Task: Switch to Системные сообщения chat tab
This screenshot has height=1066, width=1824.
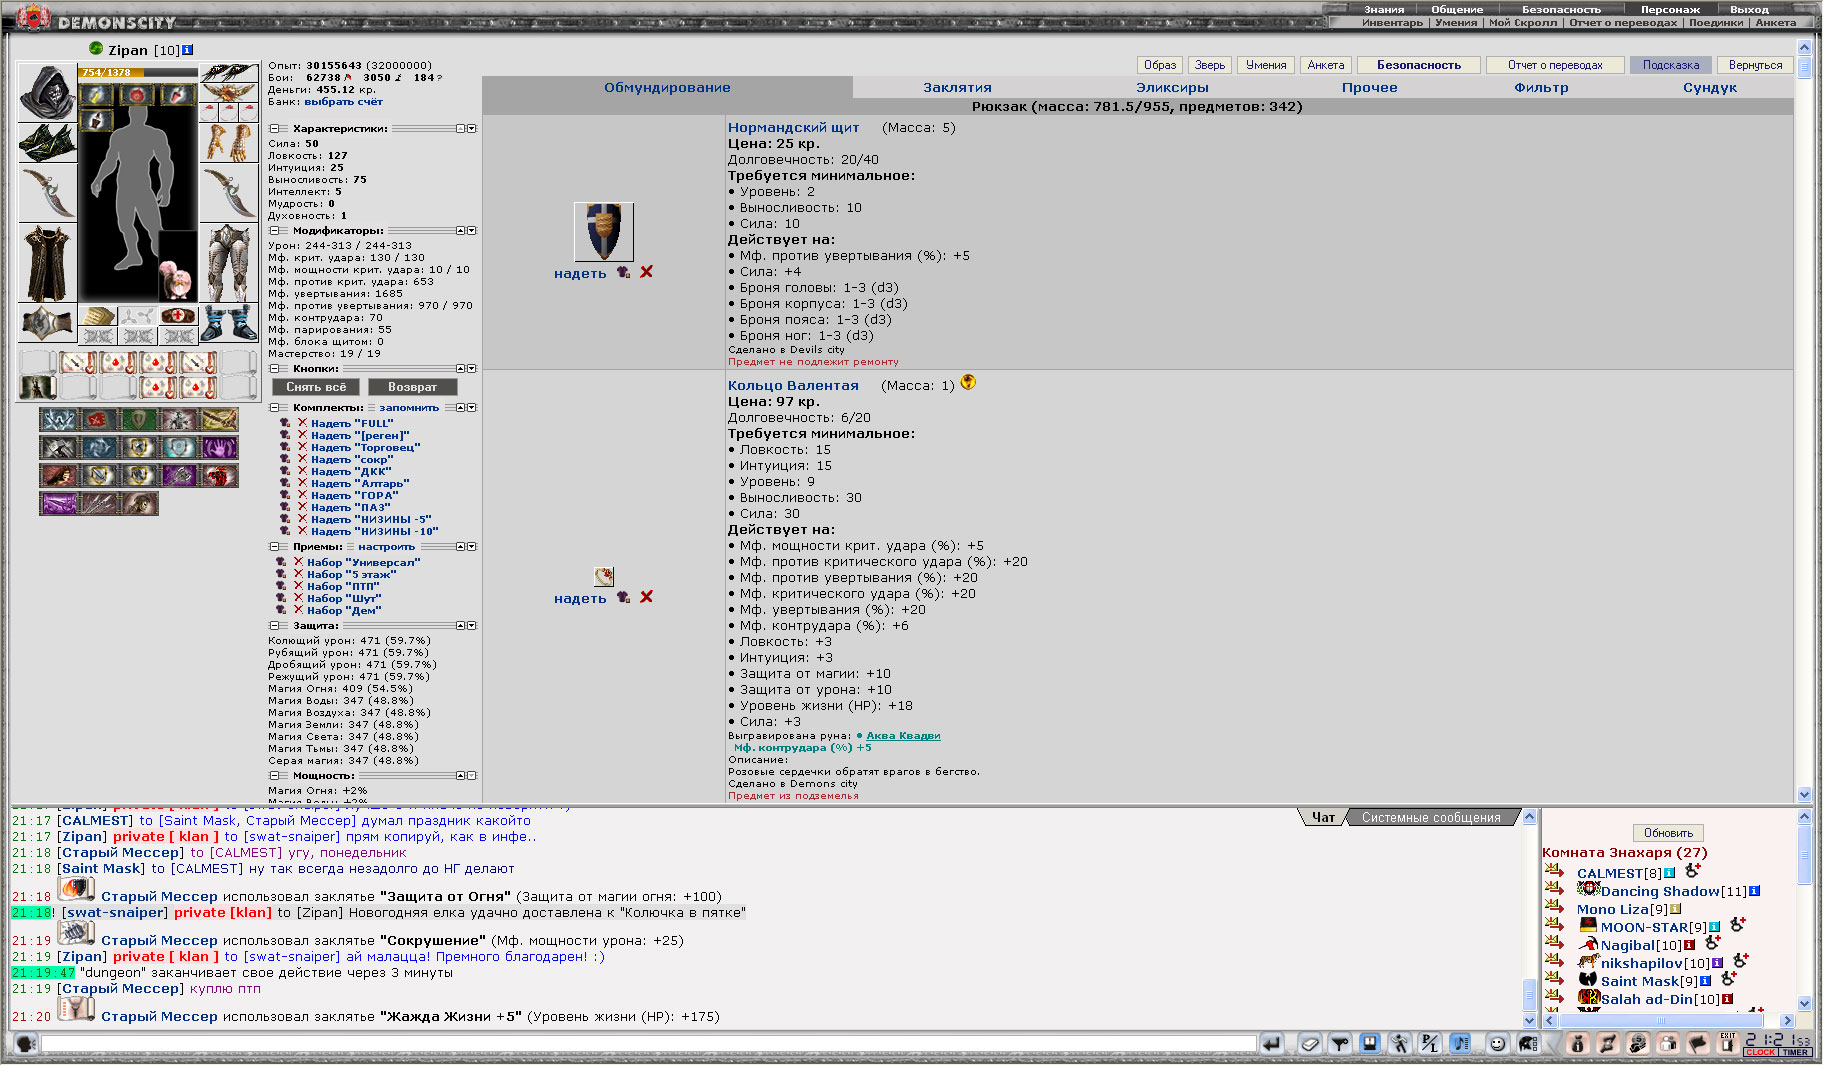Action: 1431,817
